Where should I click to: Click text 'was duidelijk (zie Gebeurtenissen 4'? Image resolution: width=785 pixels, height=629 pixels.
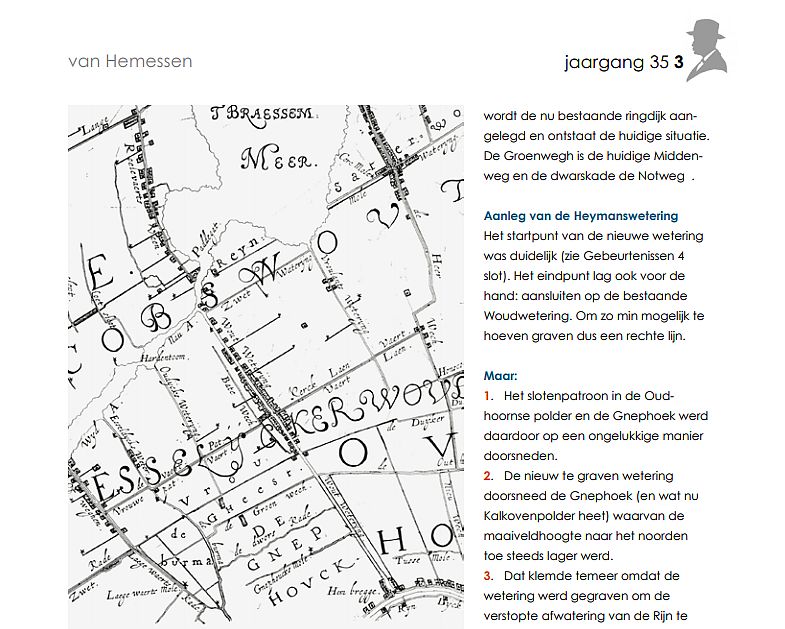coord(584,256)
